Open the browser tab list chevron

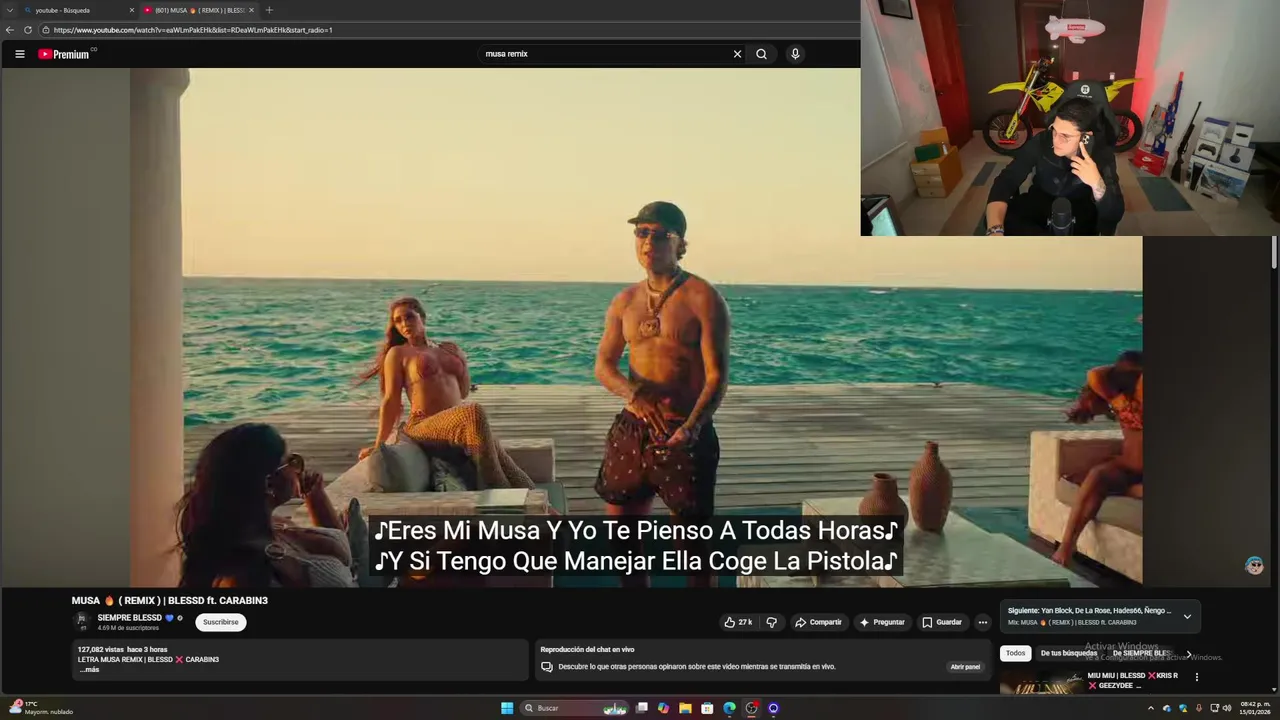coord(10,10)
